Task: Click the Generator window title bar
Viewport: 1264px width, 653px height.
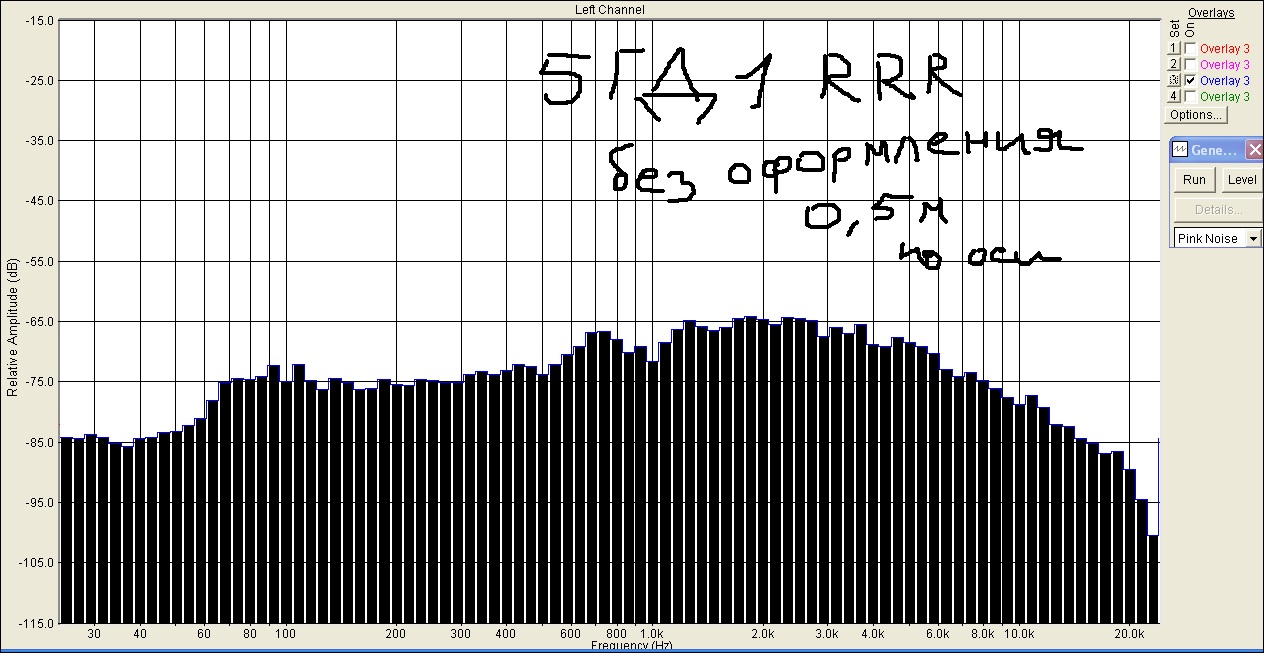Action: coord(1216,150)
